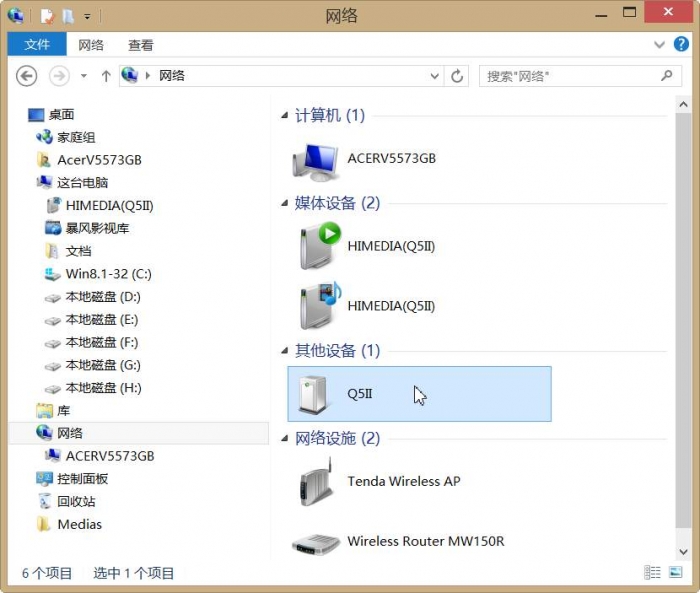
Task: Minimize the 网络 window
Action: pos(601,15)
